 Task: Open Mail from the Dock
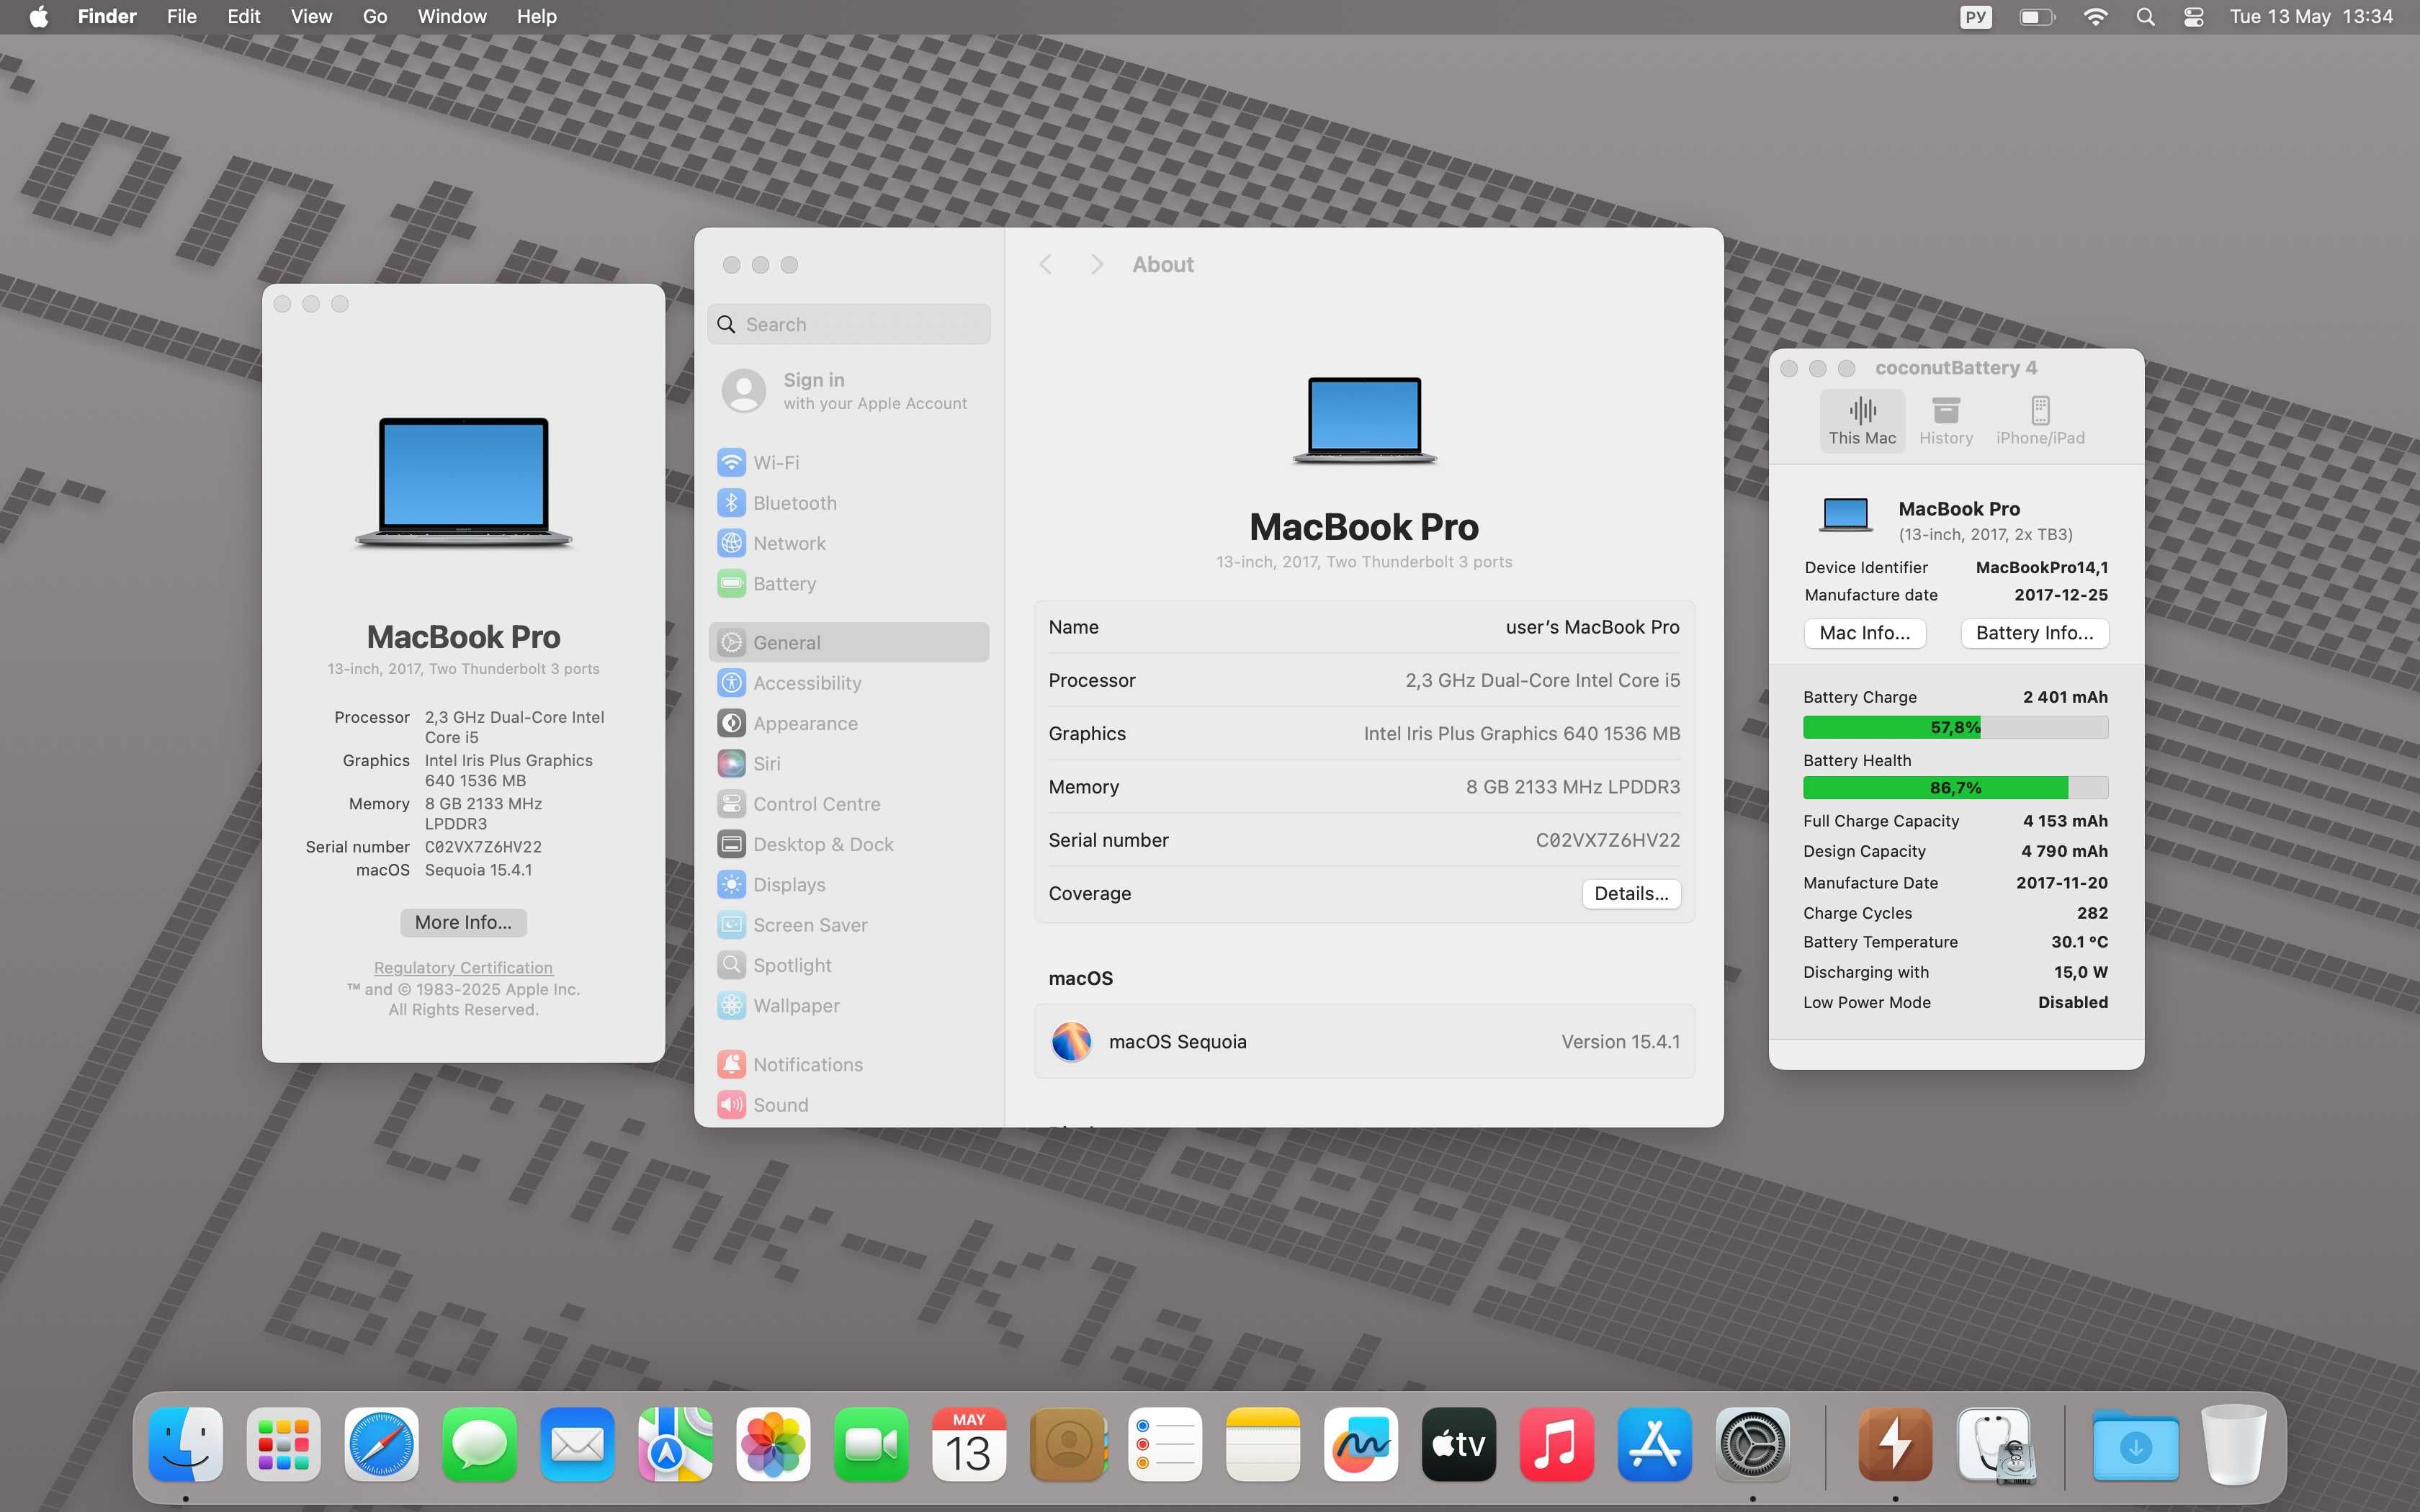tap(578, 1444)
